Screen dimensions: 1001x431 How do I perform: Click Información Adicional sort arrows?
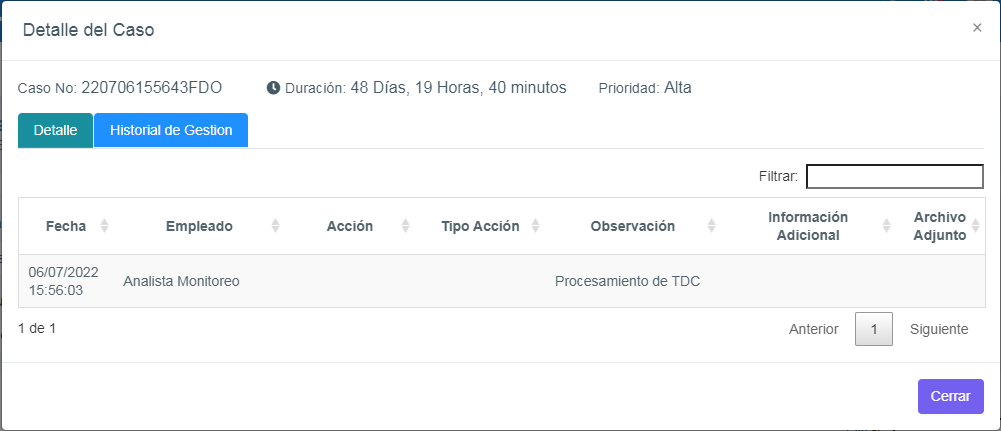pos(886,226)
